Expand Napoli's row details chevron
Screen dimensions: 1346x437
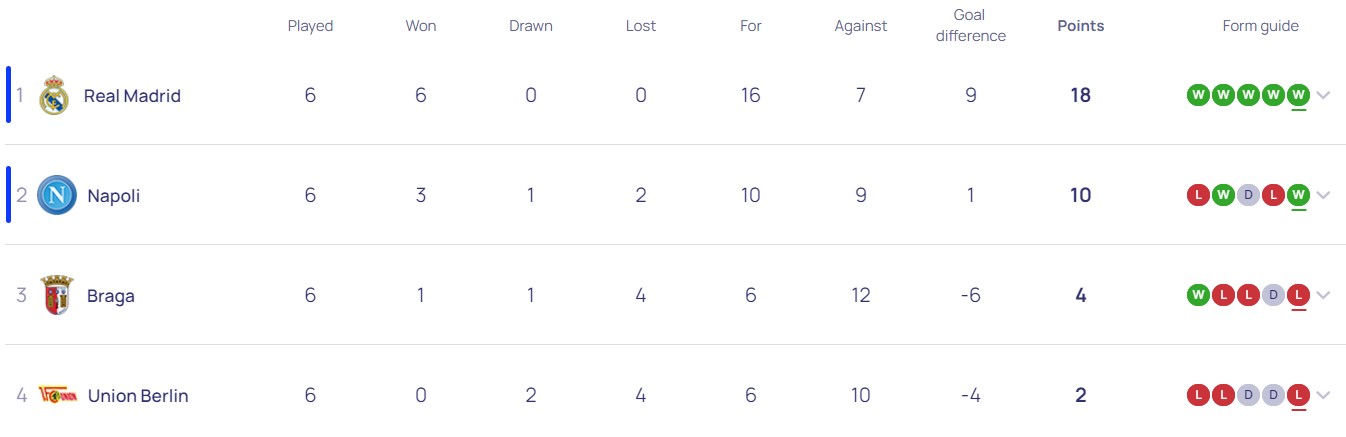[1324, 196]
